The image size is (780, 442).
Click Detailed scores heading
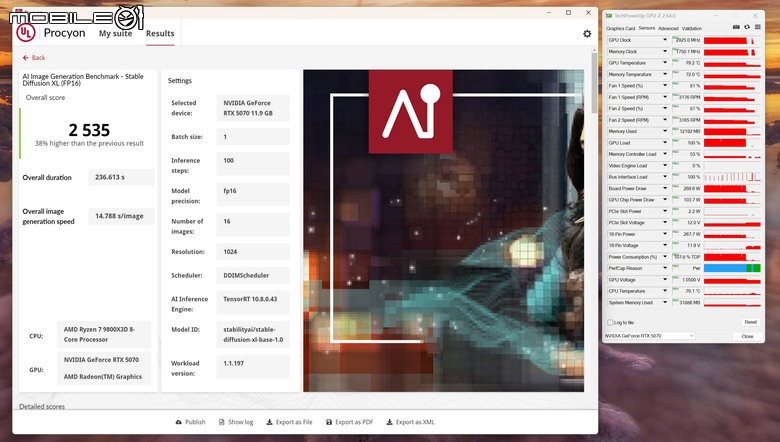[42, 406]
